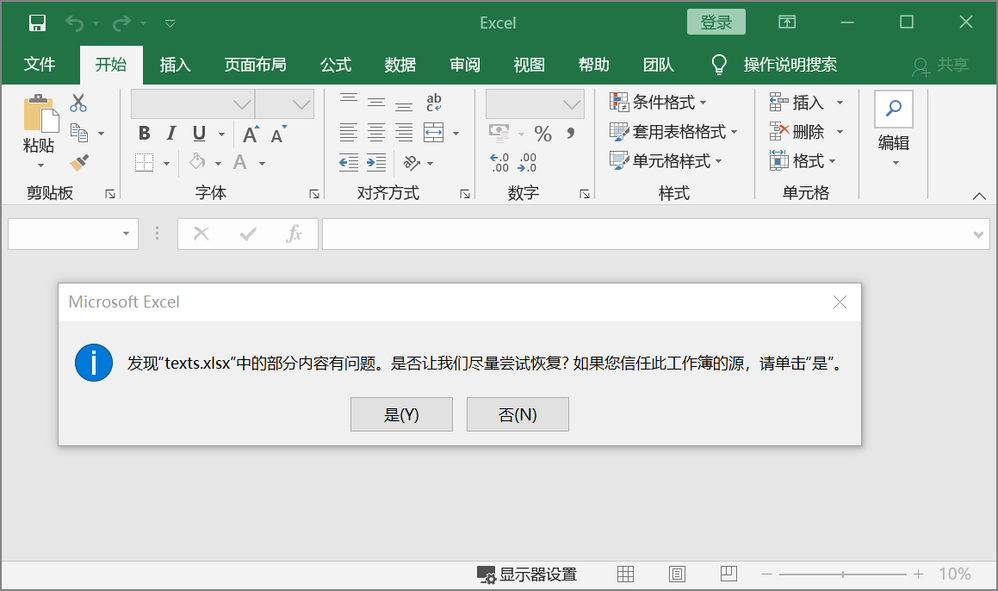This screenshot has width=998, height=591.
Task: Open the font name dropdown
Action: point(242,104)
